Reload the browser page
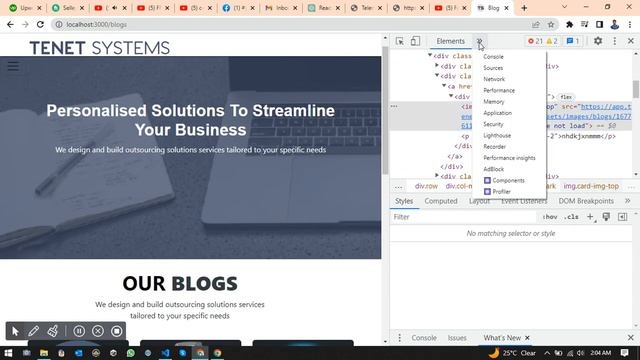 click(40, 24)
